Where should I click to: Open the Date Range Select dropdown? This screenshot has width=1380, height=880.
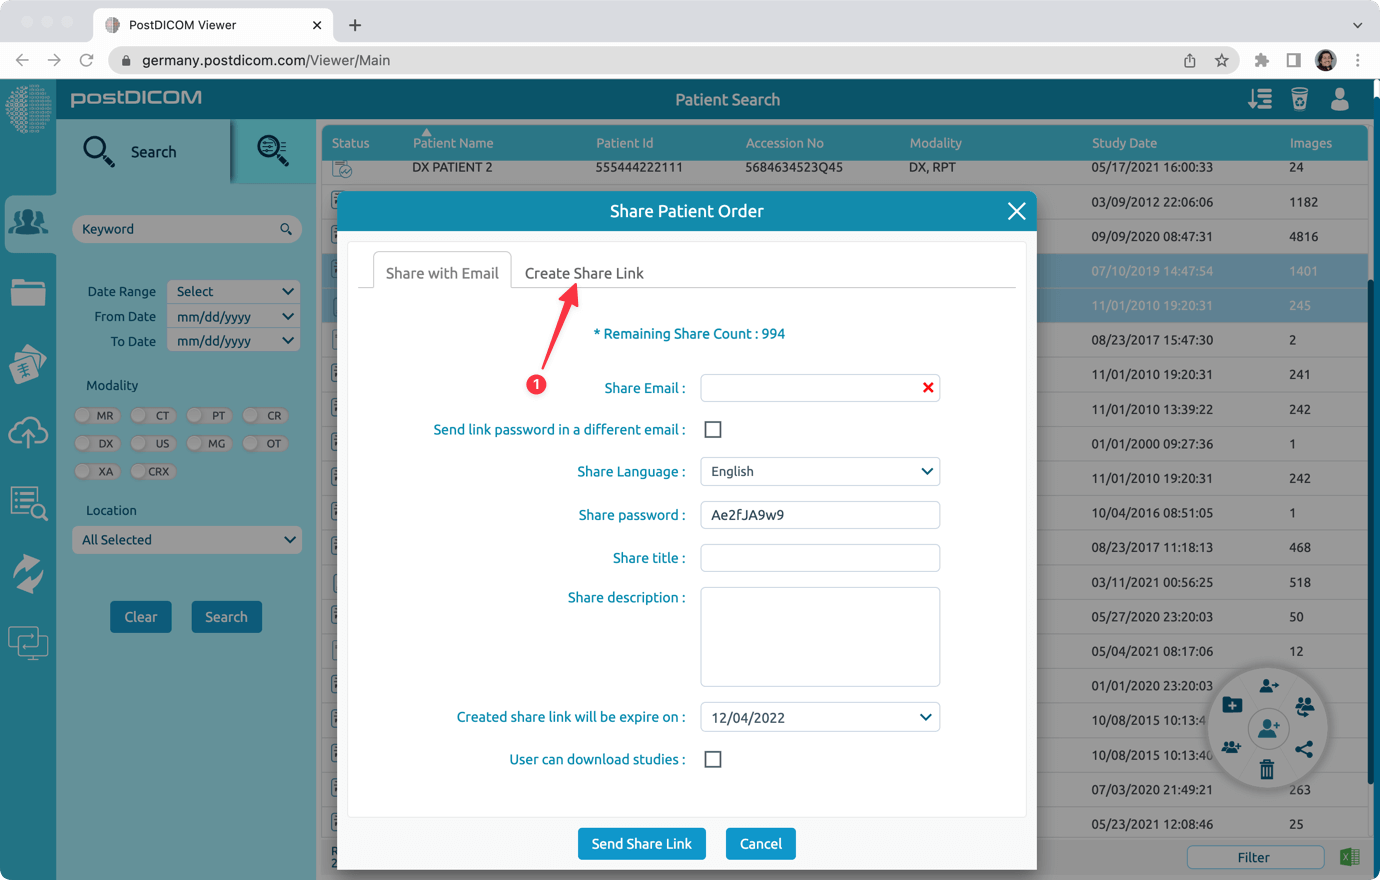tap(234, 291)
